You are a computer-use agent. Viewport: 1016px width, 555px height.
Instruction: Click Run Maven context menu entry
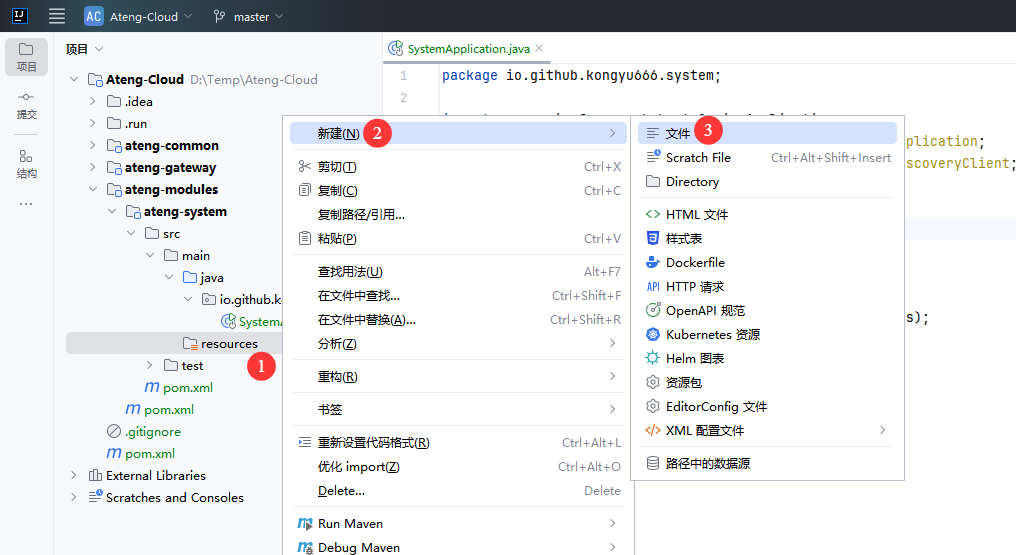(x=350, y=523)
